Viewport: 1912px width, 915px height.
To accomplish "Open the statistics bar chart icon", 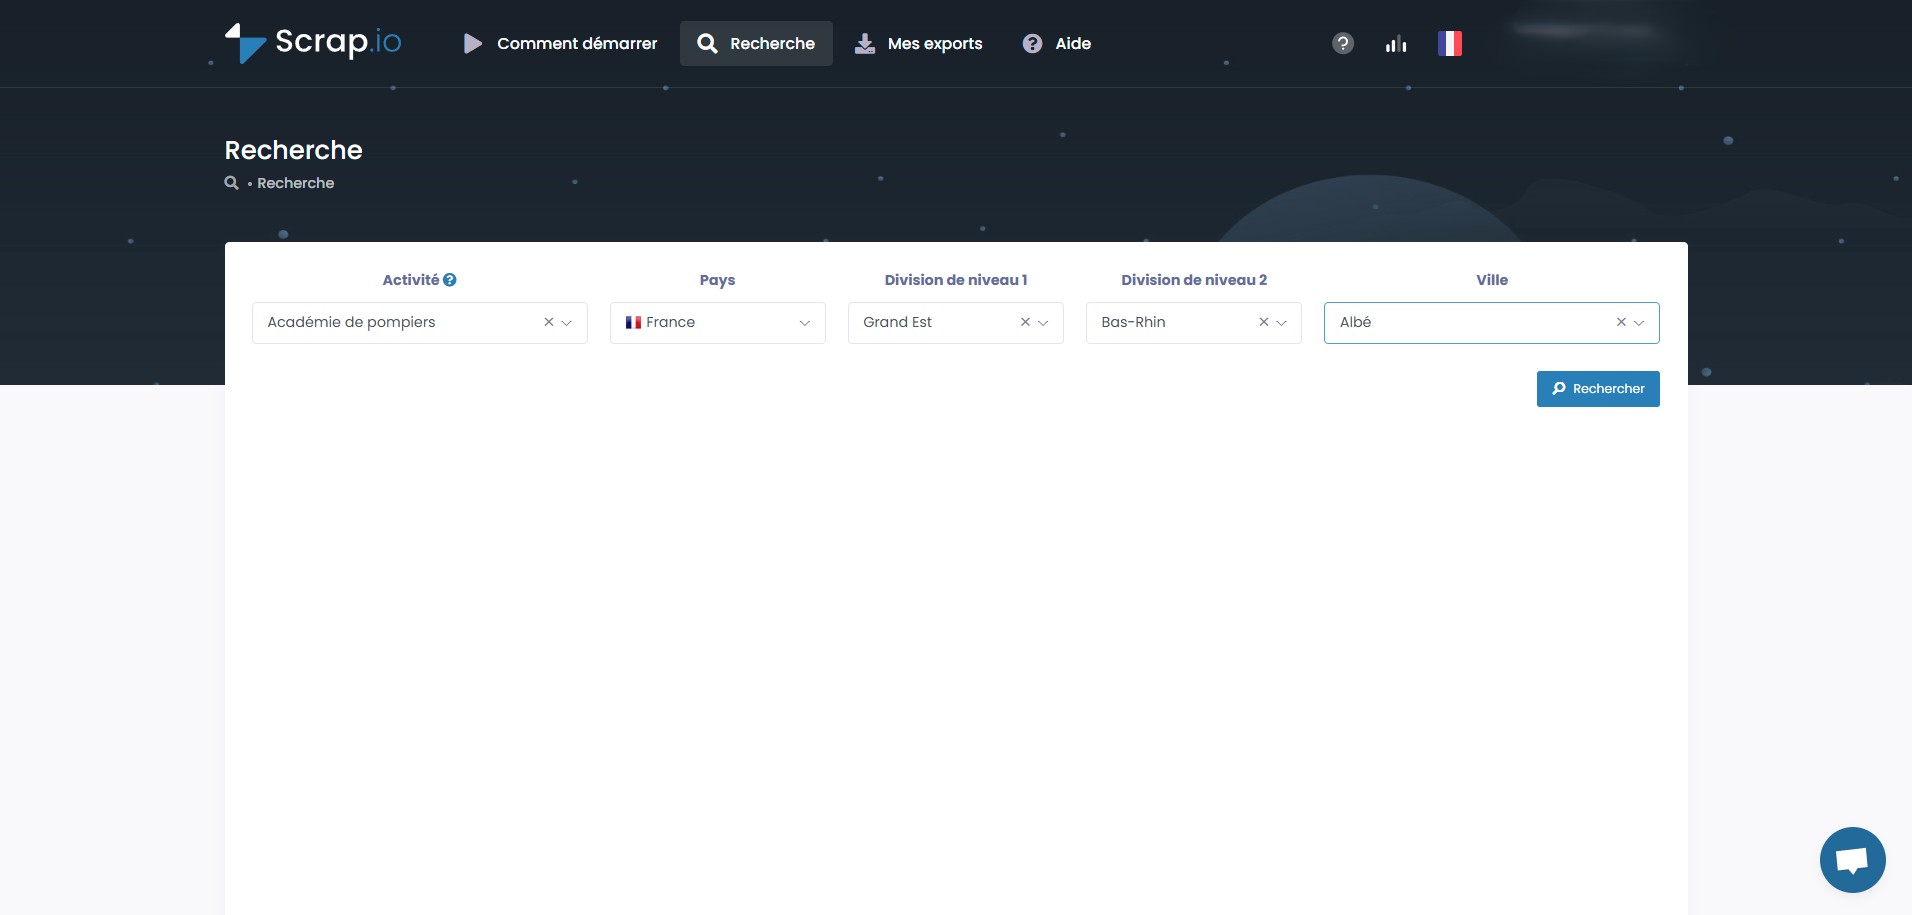I will coord(1396,43).
